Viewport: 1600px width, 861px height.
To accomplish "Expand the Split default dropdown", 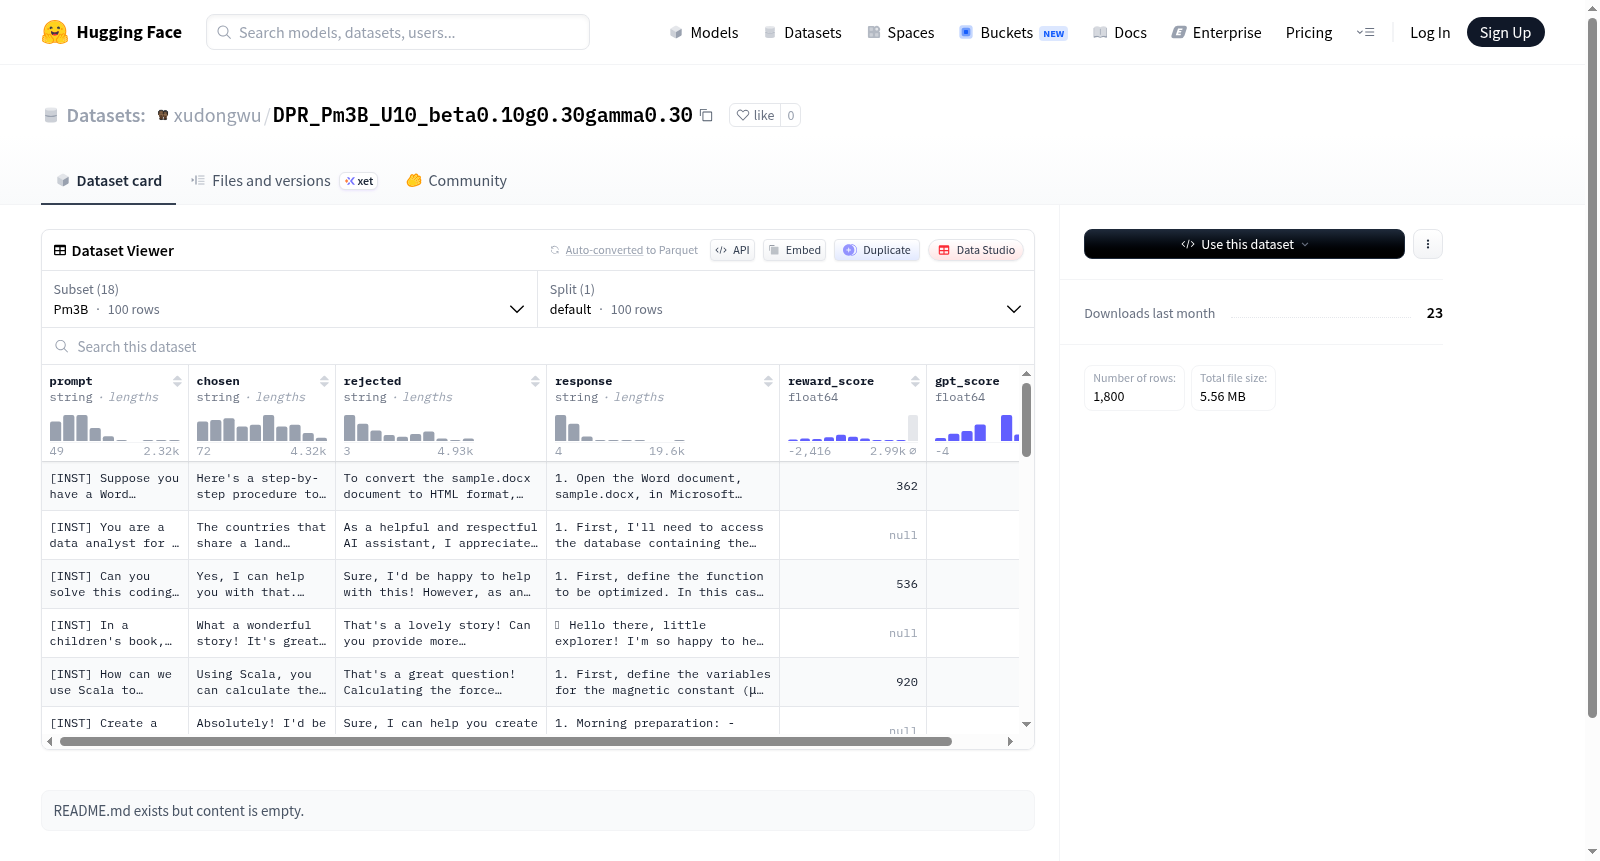I will (786, 299).
